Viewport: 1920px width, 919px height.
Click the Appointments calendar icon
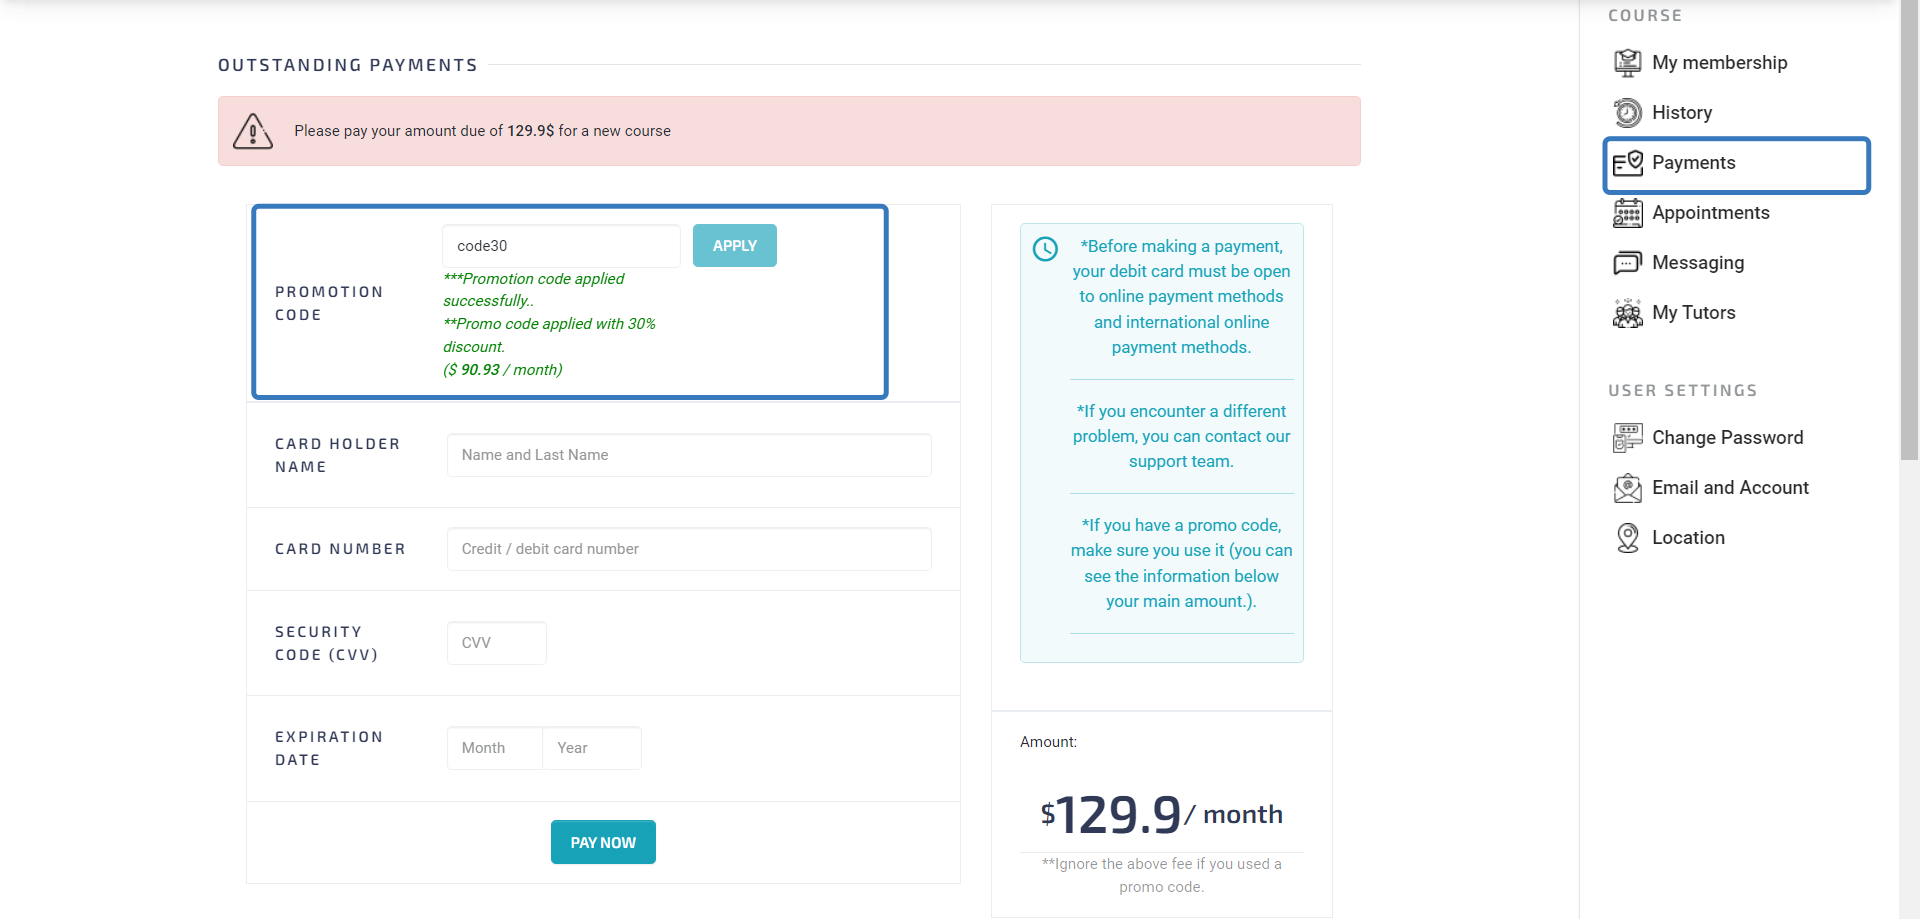[1627, 213]
